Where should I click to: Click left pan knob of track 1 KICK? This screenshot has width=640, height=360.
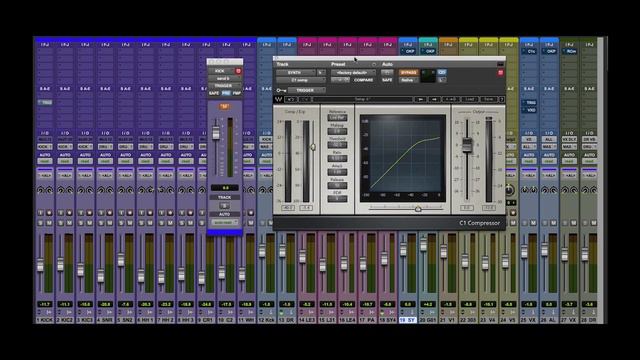pyautogui.click(x=40, y=190)
